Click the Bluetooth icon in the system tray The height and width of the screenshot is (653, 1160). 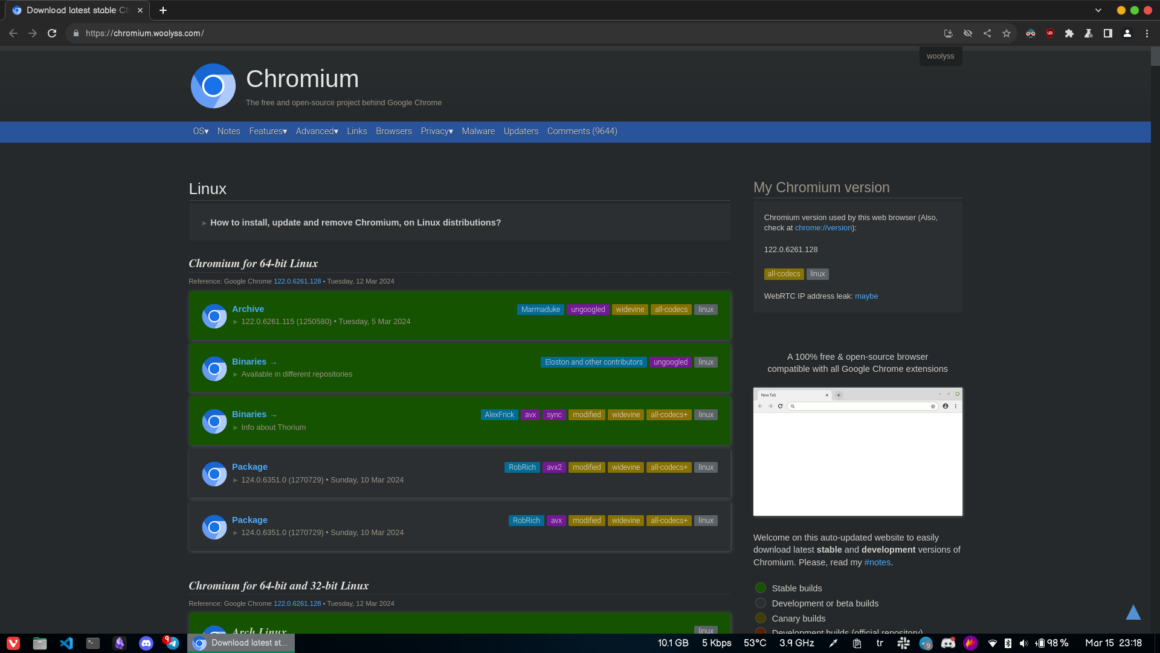click(x=1008, y=643)
